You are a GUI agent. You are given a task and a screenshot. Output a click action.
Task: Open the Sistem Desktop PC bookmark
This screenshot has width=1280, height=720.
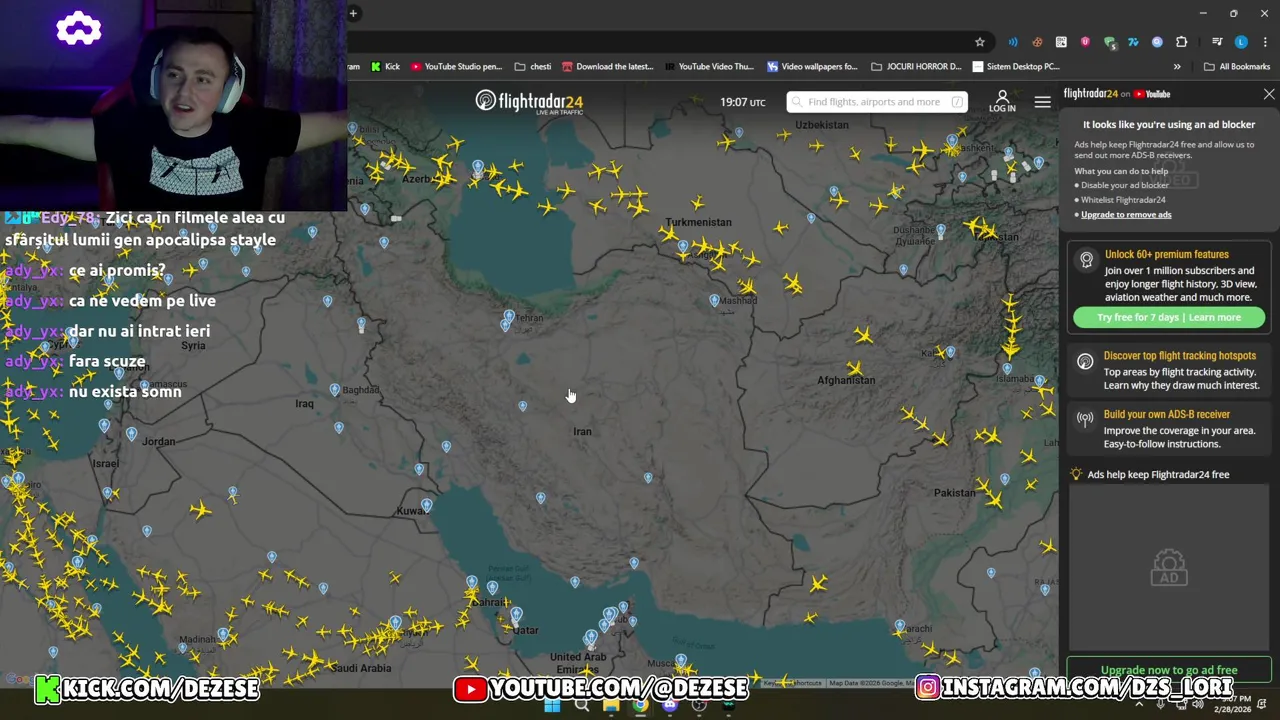1016,67
